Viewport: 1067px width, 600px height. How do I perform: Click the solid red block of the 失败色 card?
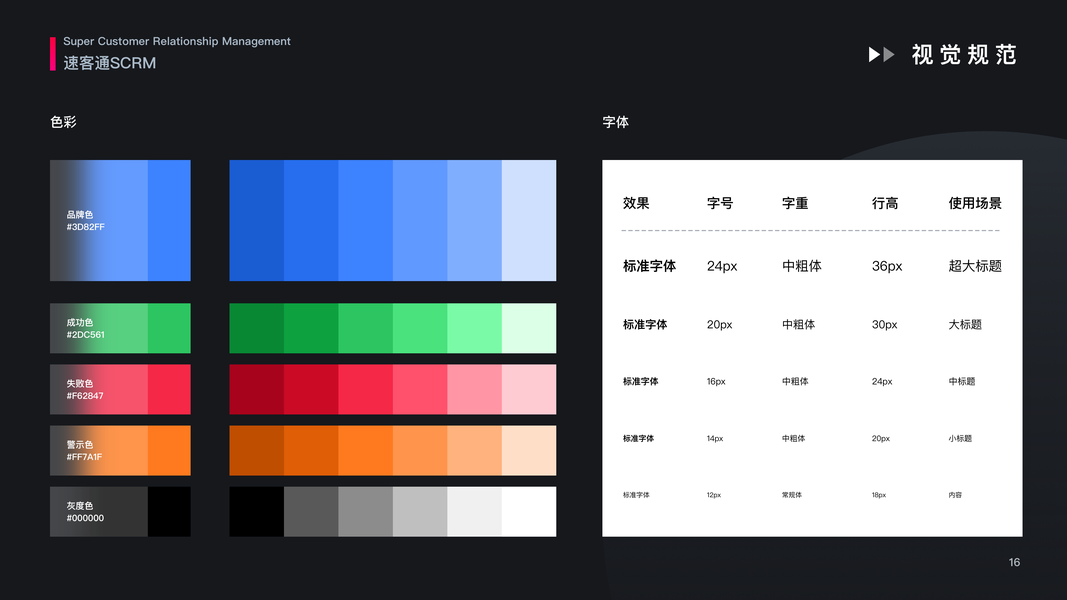point(169,389)
